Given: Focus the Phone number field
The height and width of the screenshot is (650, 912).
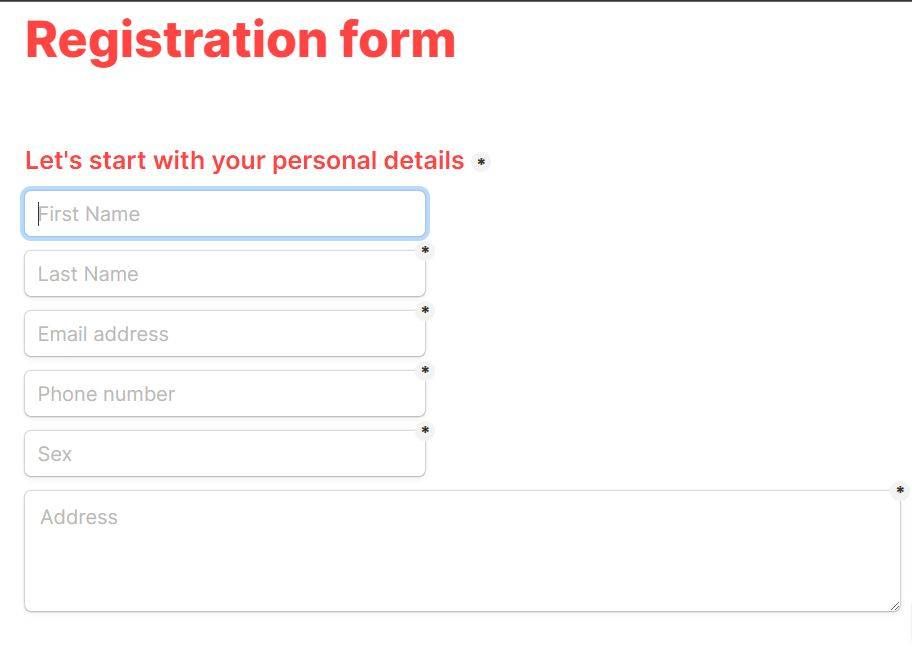Looking at the screenshot, I should pos(225,393).
